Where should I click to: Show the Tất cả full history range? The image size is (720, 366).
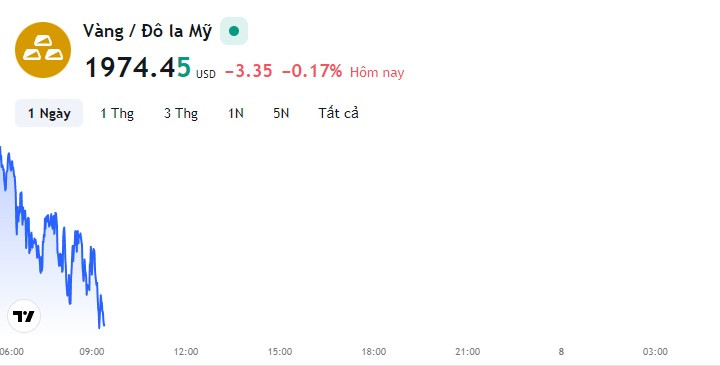tap(338, 113)
